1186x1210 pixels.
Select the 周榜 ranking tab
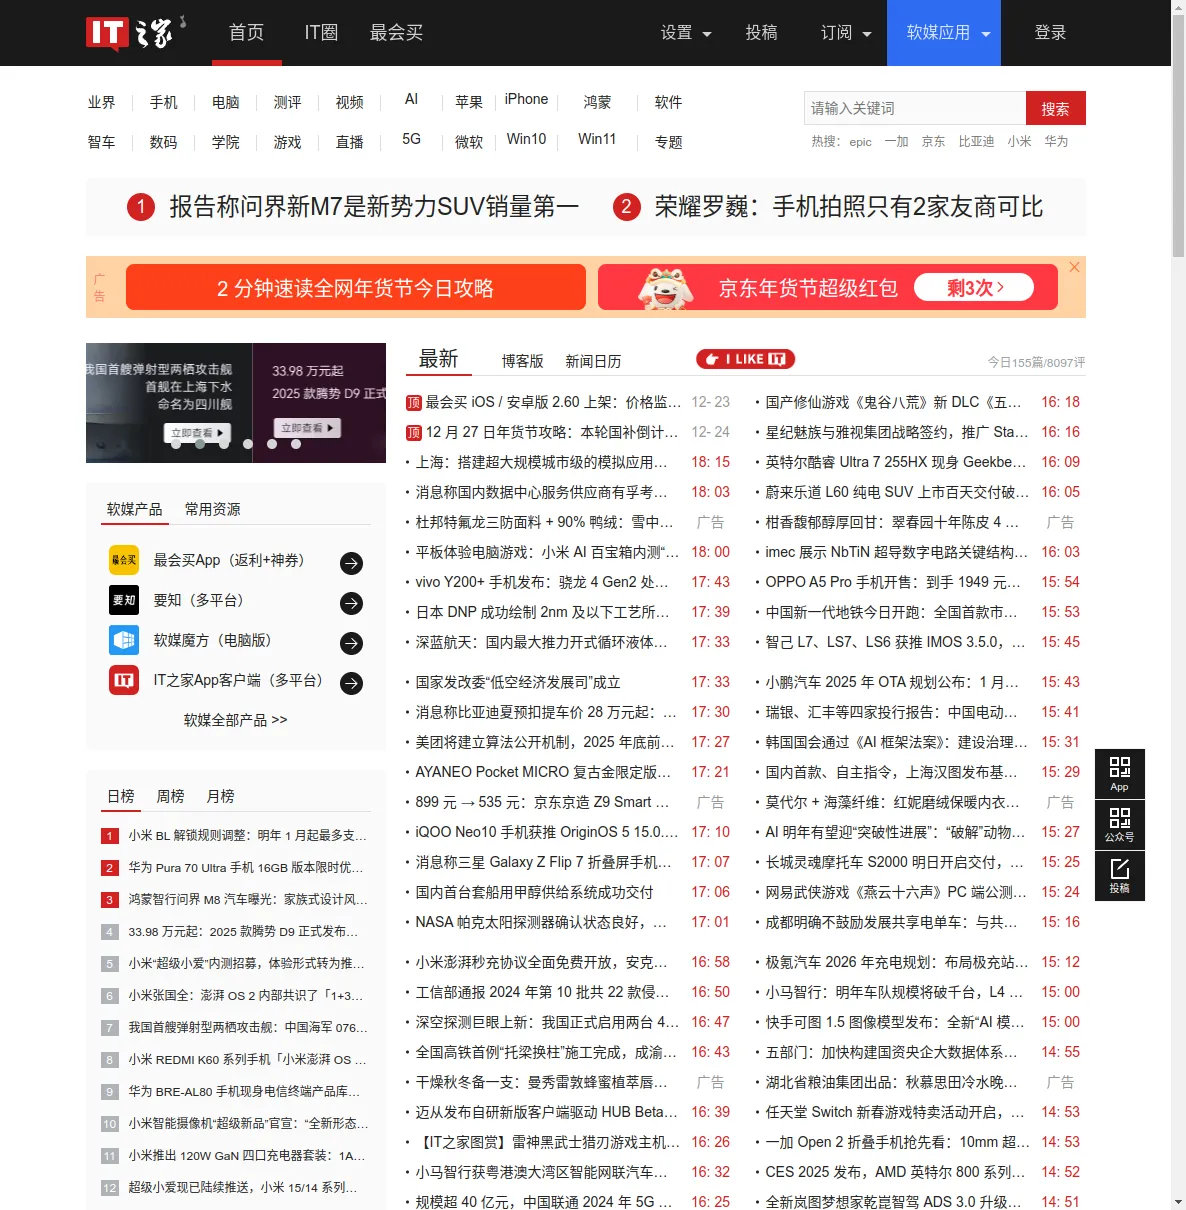(x=170, y=796)
